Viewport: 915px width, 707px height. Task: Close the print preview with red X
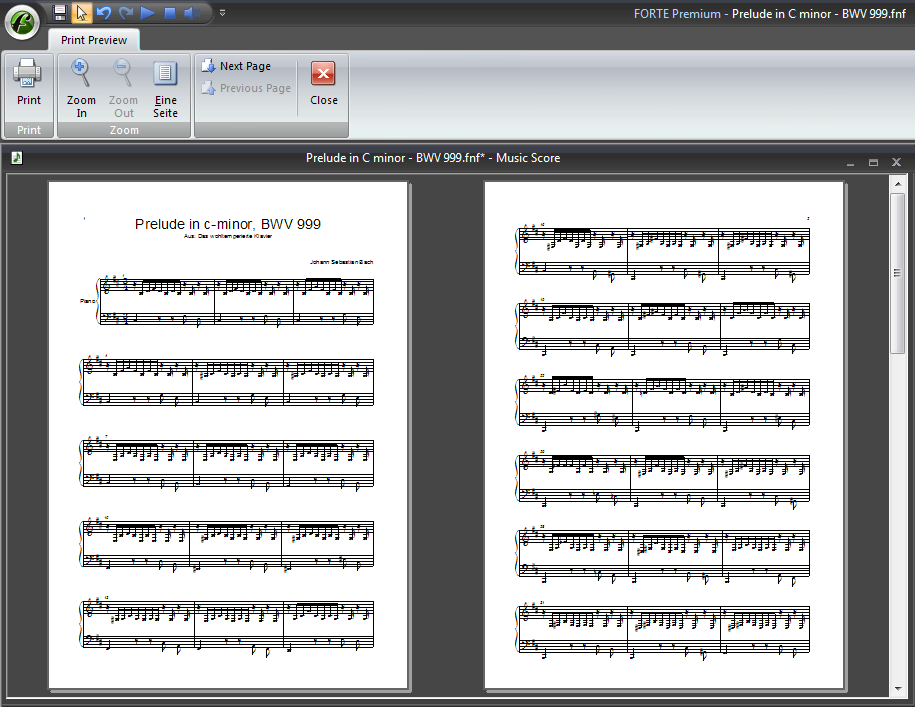[323, 83]
